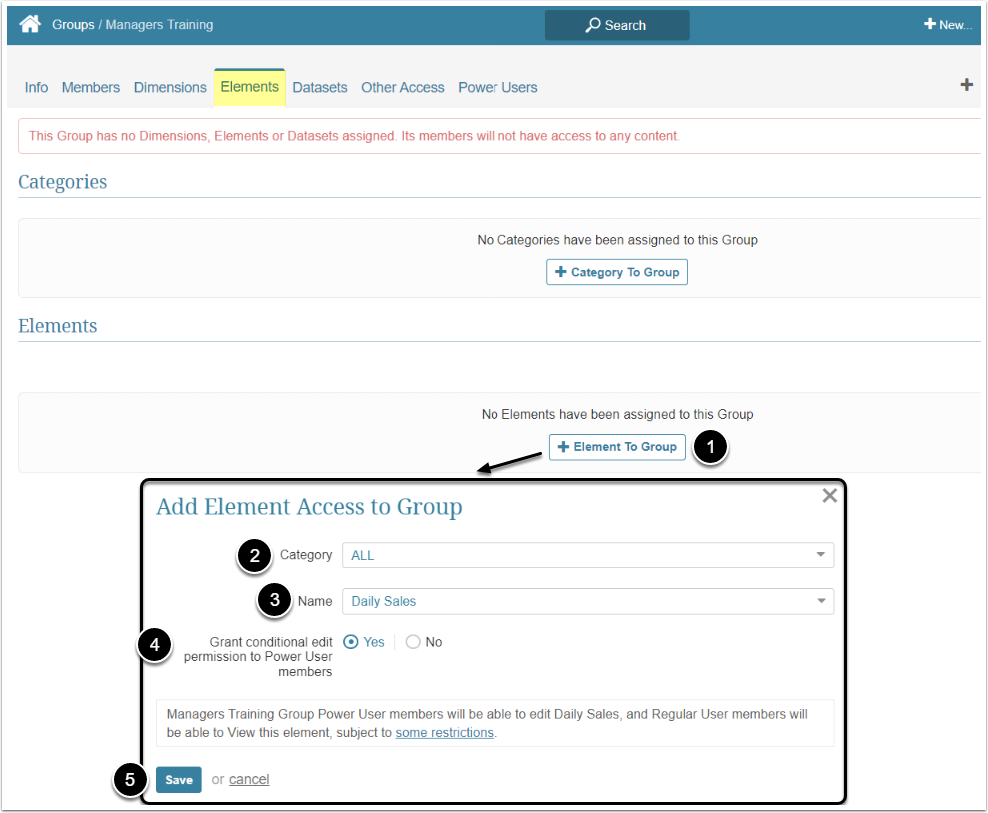Switch to the Dimensions tab
The image size is (988, 813).
click(x=170, y=88)
